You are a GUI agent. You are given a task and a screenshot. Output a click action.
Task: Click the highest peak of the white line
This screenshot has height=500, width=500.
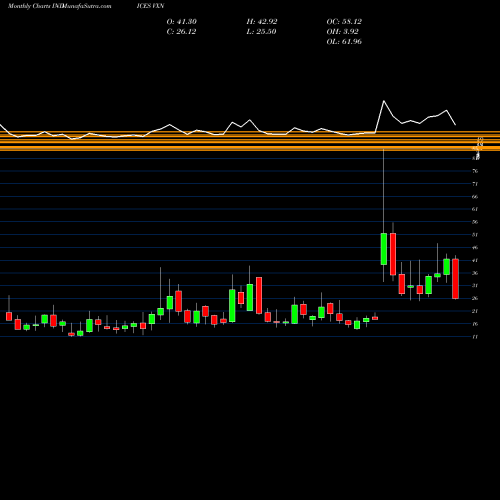point(384,101)
